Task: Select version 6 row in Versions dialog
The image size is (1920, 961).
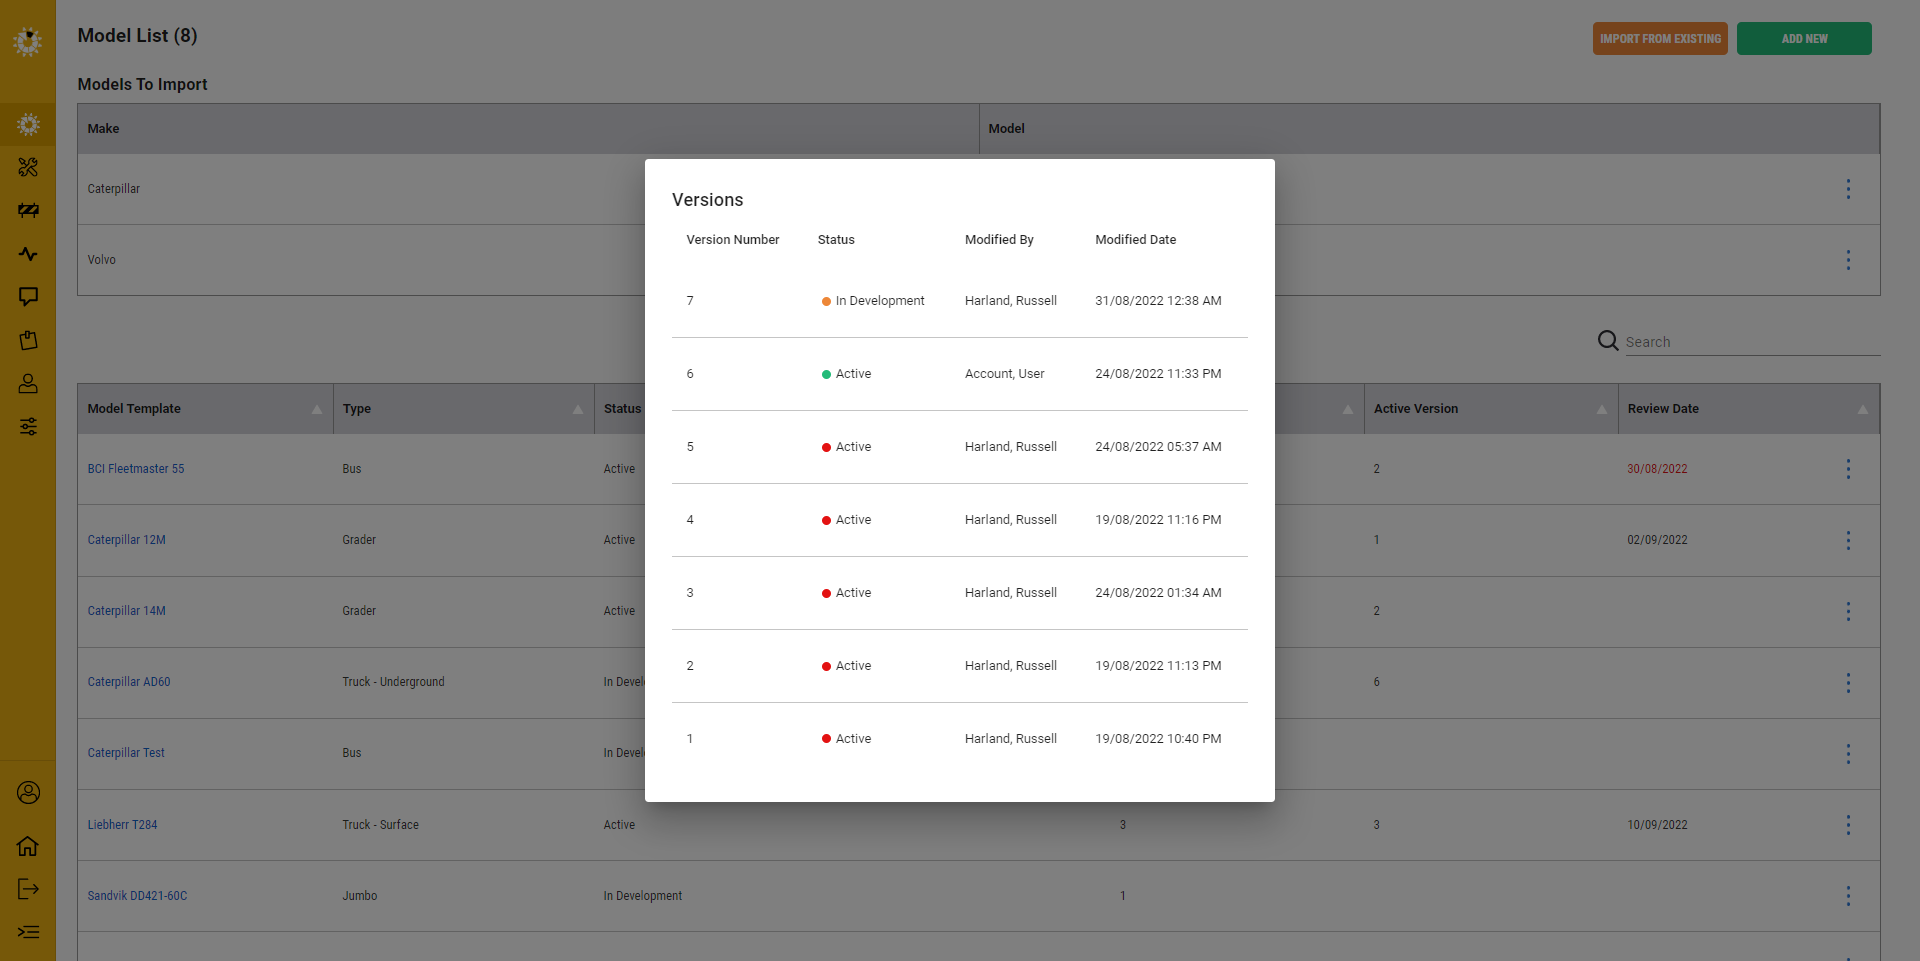Action: tap(960, 374)
